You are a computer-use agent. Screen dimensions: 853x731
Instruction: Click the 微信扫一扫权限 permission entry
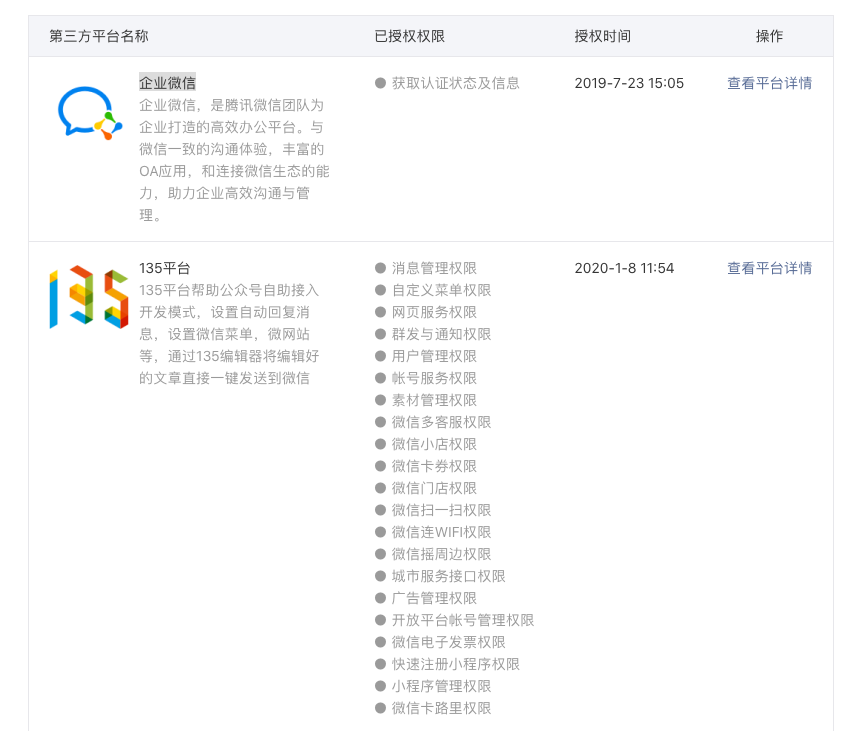tap(433, 510)
